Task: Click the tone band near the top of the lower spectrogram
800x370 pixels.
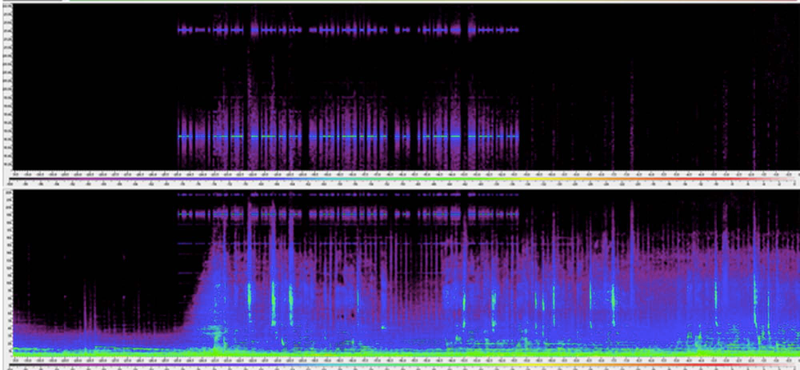Action: pyautogui.click(x=348, y=215)
